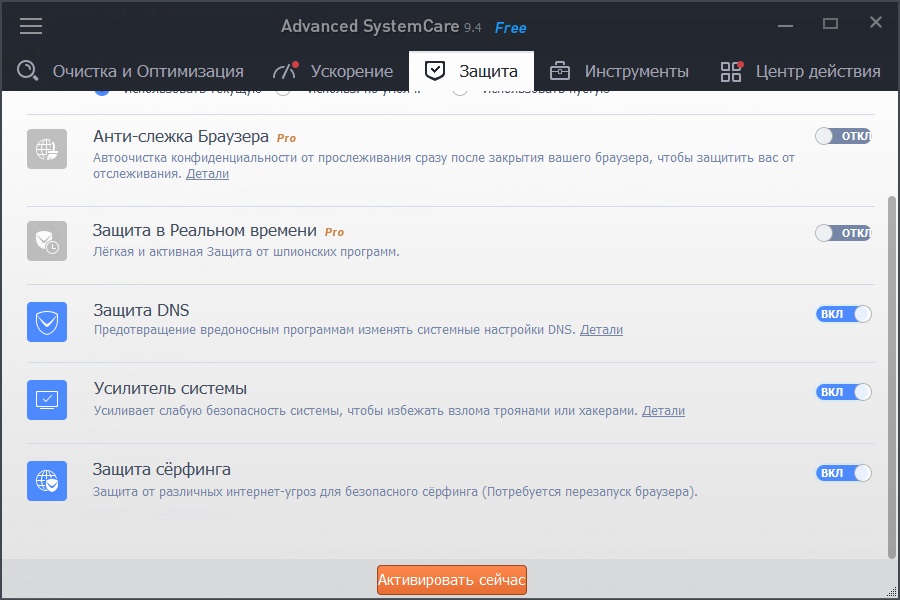This screenshot has width=900, height=600.
Task: Select the Защита tab
Action: pos(471,71)
